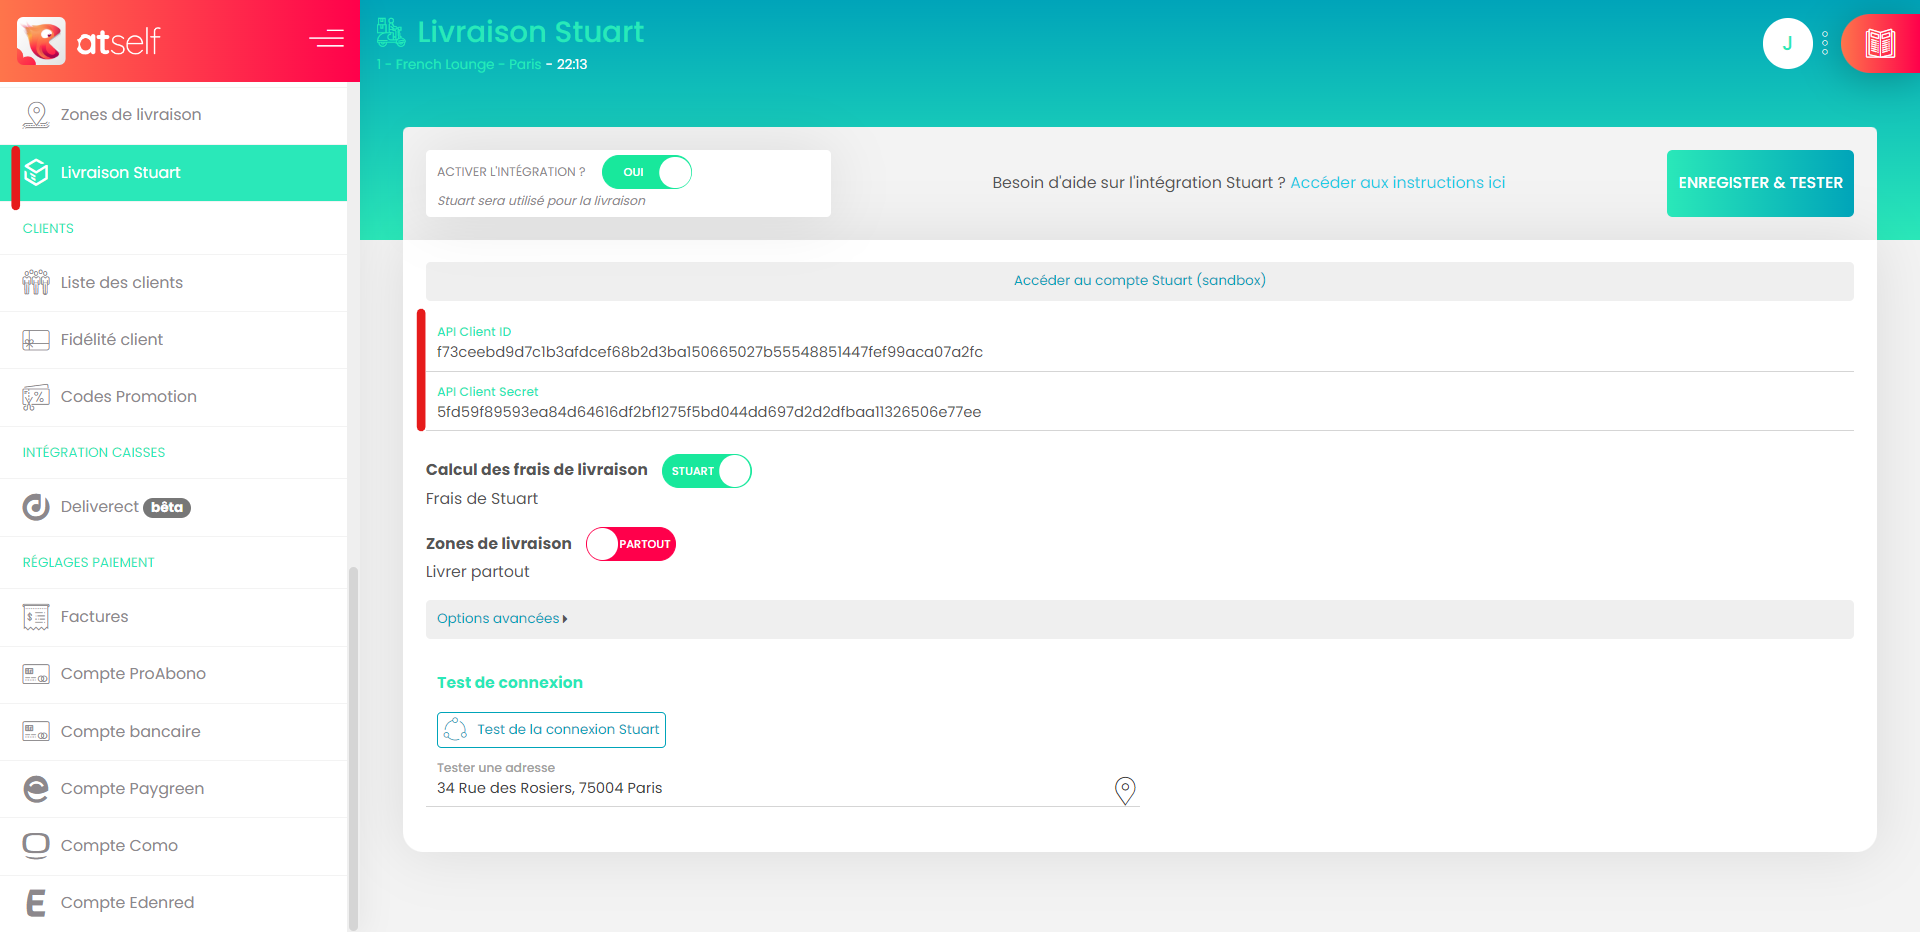The height and width of the screenshot is (932, 1920).
Task: Click the Compte Edenred E icon
Action: click(36, 903)
